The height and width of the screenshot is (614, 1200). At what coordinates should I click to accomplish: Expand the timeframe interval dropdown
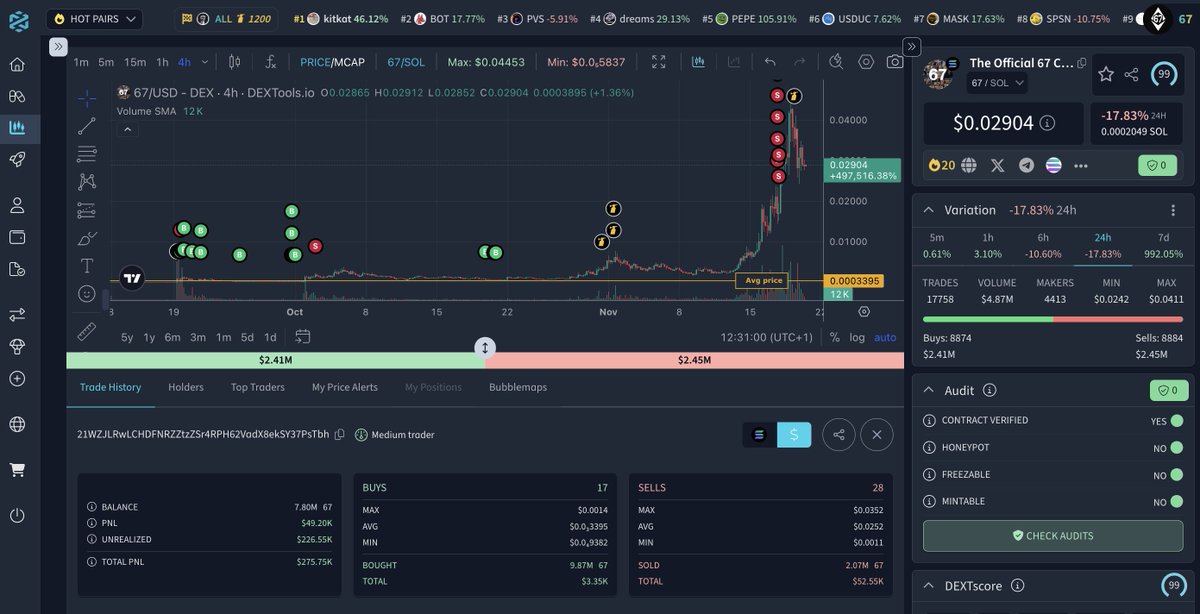click(204, 62)
